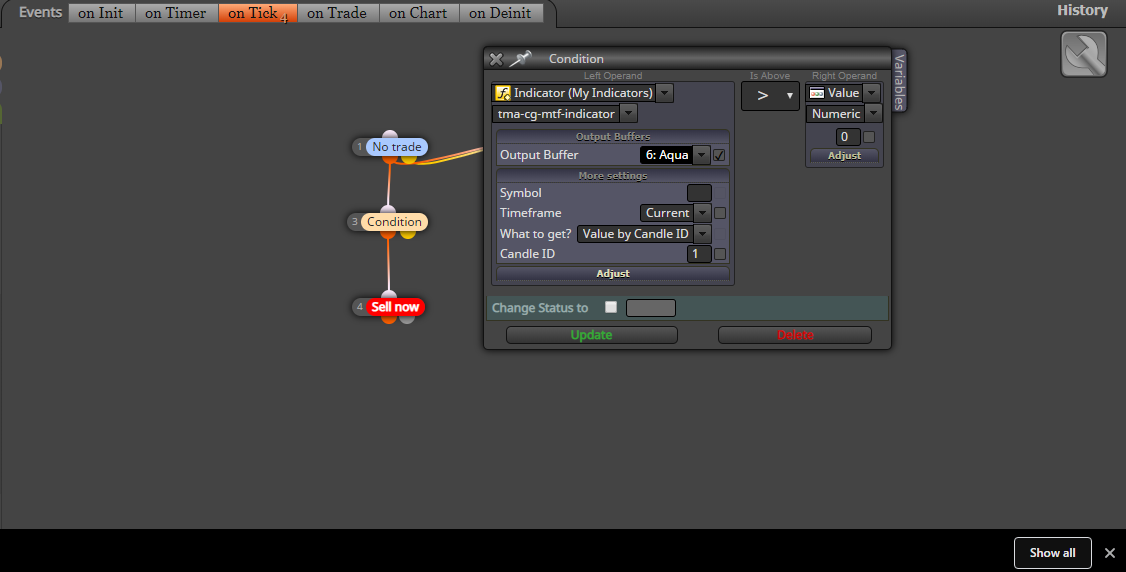This screenshot has width=1126, height=572.
Task: Click the Indicator function icon in Left Operand
Action: click(503, 93)
